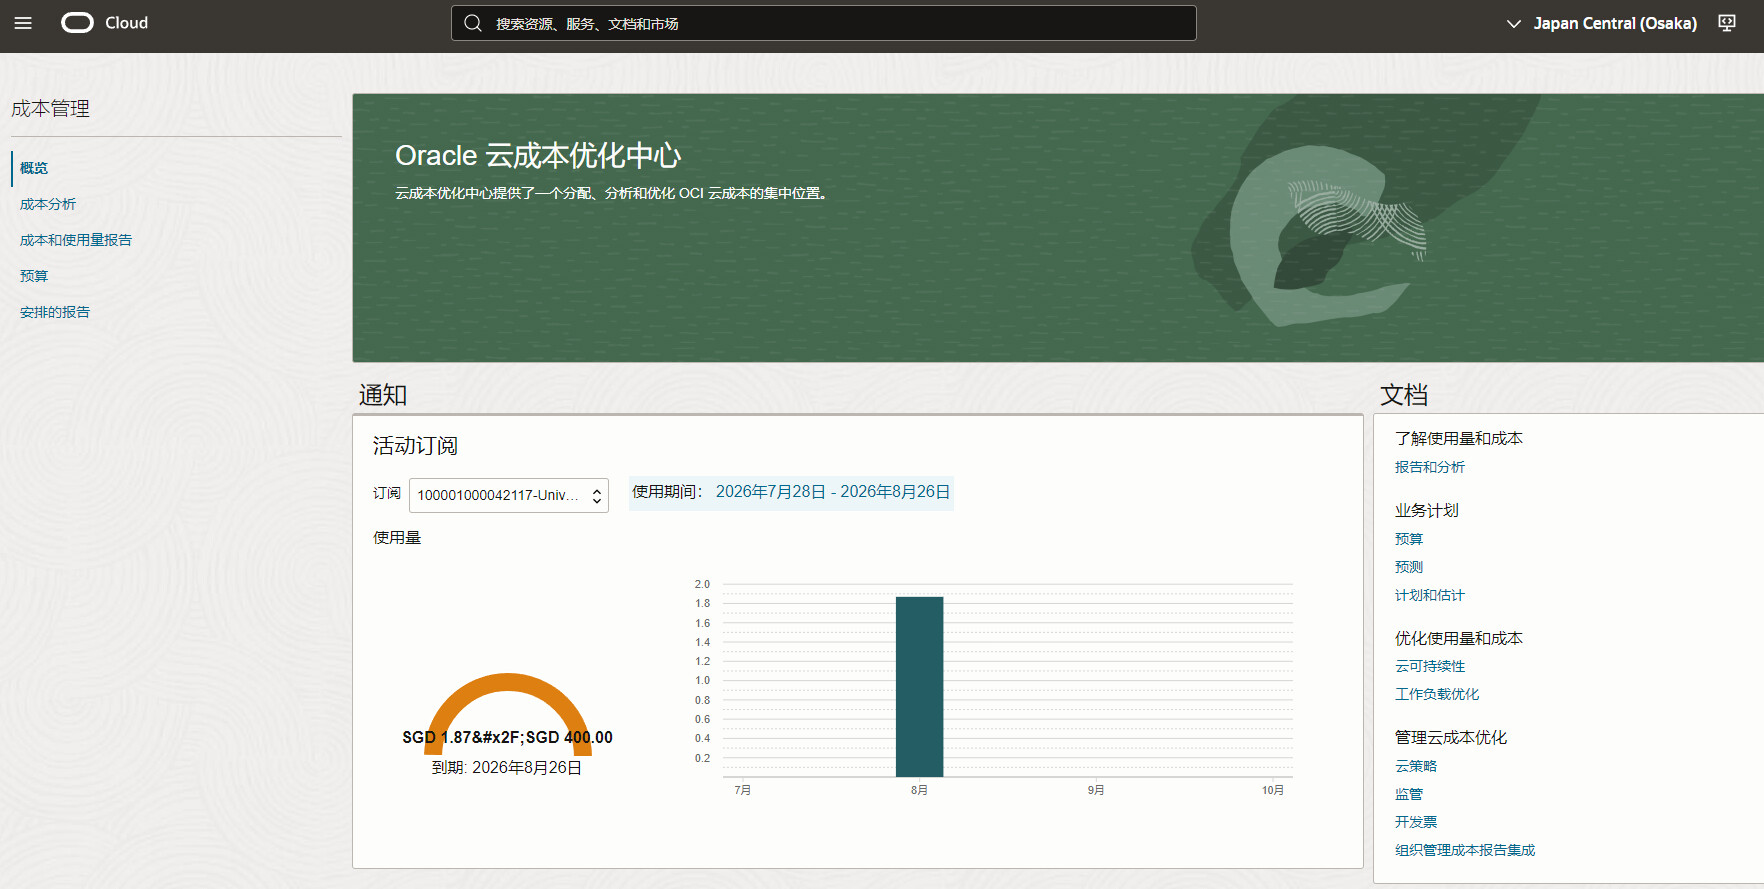
Task: Click the Oracle 云成本优化中心 banner title
Action: (538, 156)
